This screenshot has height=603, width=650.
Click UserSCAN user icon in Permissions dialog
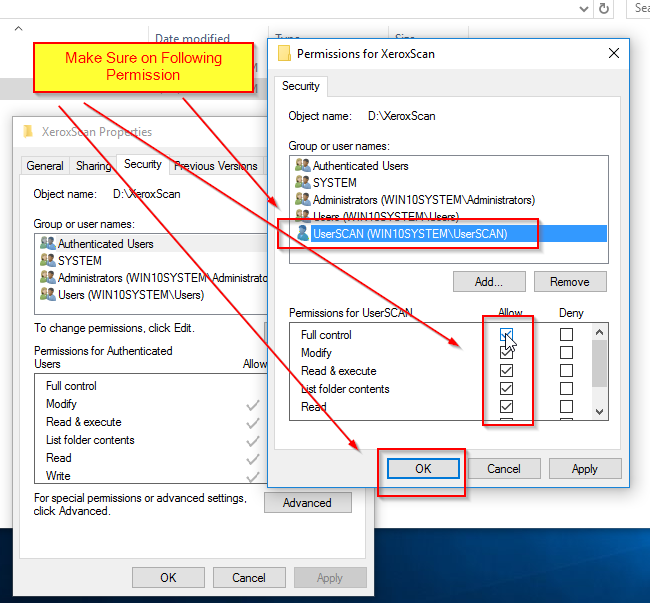pos(303,233)
